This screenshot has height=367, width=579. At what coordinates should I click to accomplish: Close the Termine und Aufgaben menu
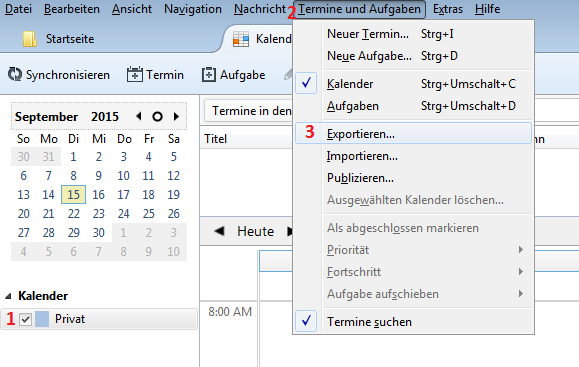point(359,9)
